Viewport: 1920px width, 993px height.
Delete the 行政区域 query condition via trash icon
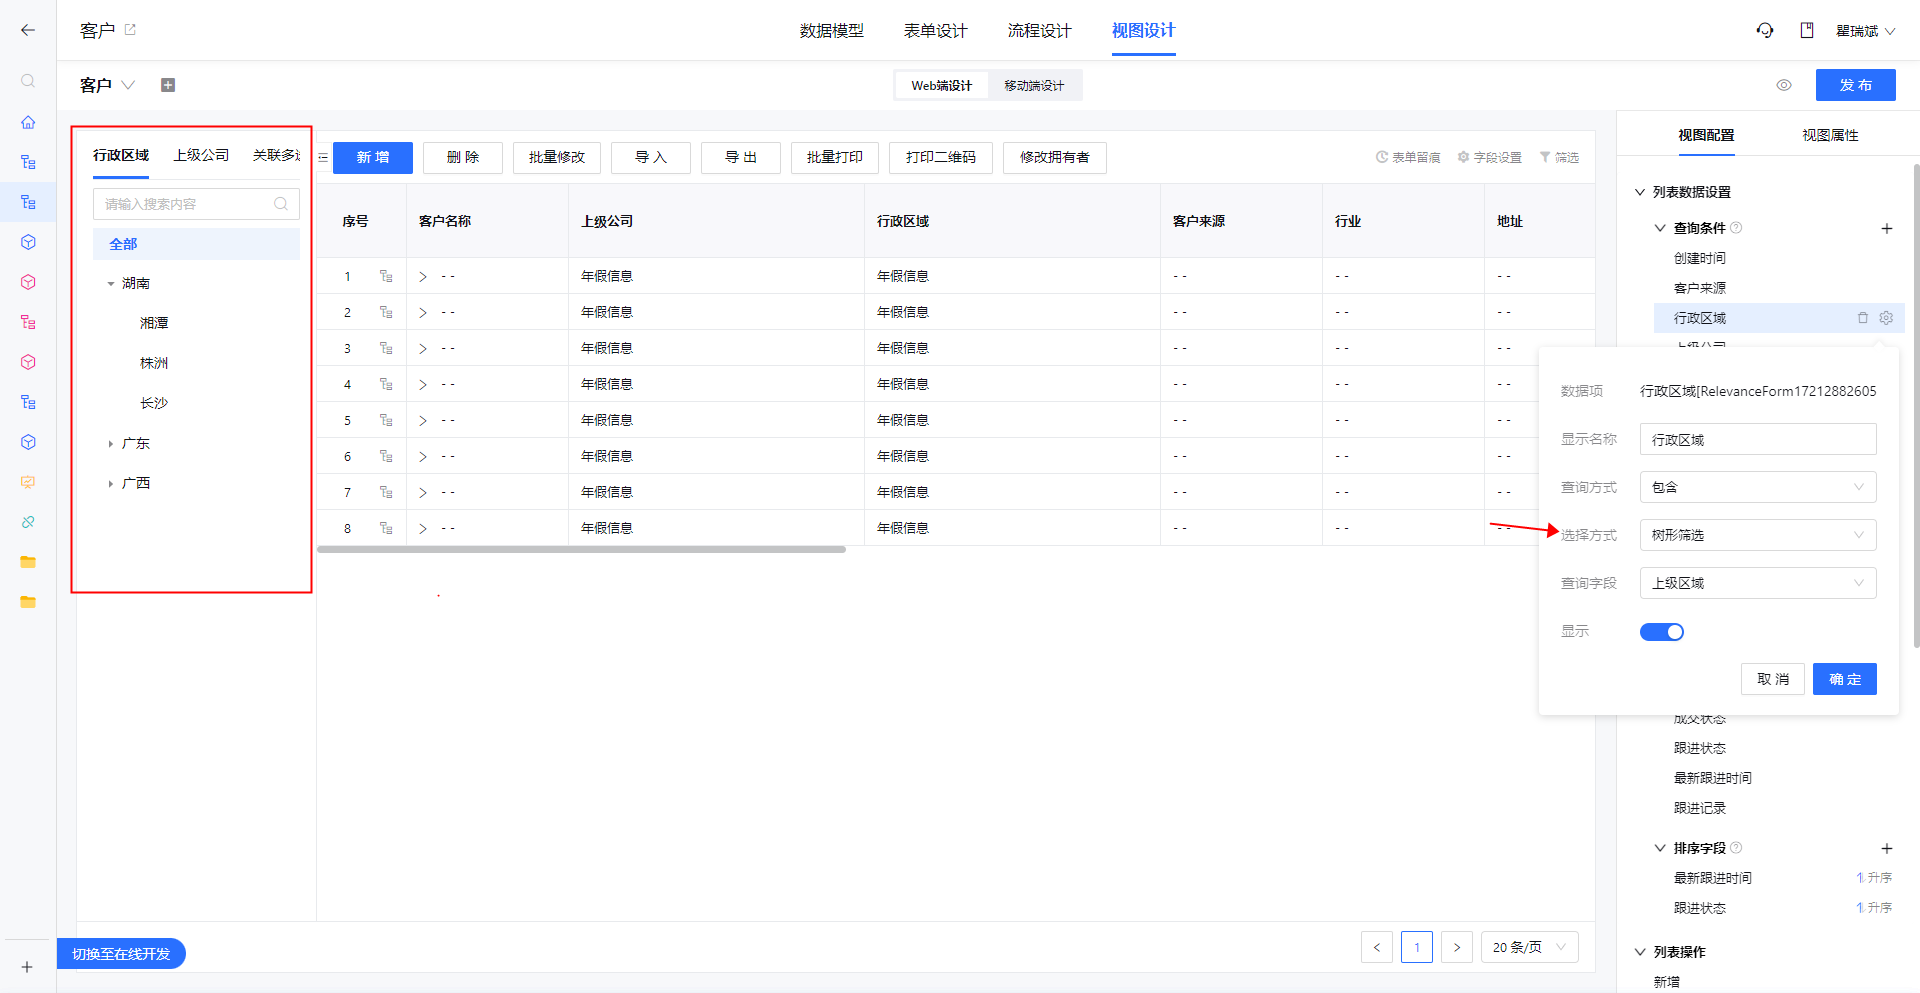[x=1863, y=318]
